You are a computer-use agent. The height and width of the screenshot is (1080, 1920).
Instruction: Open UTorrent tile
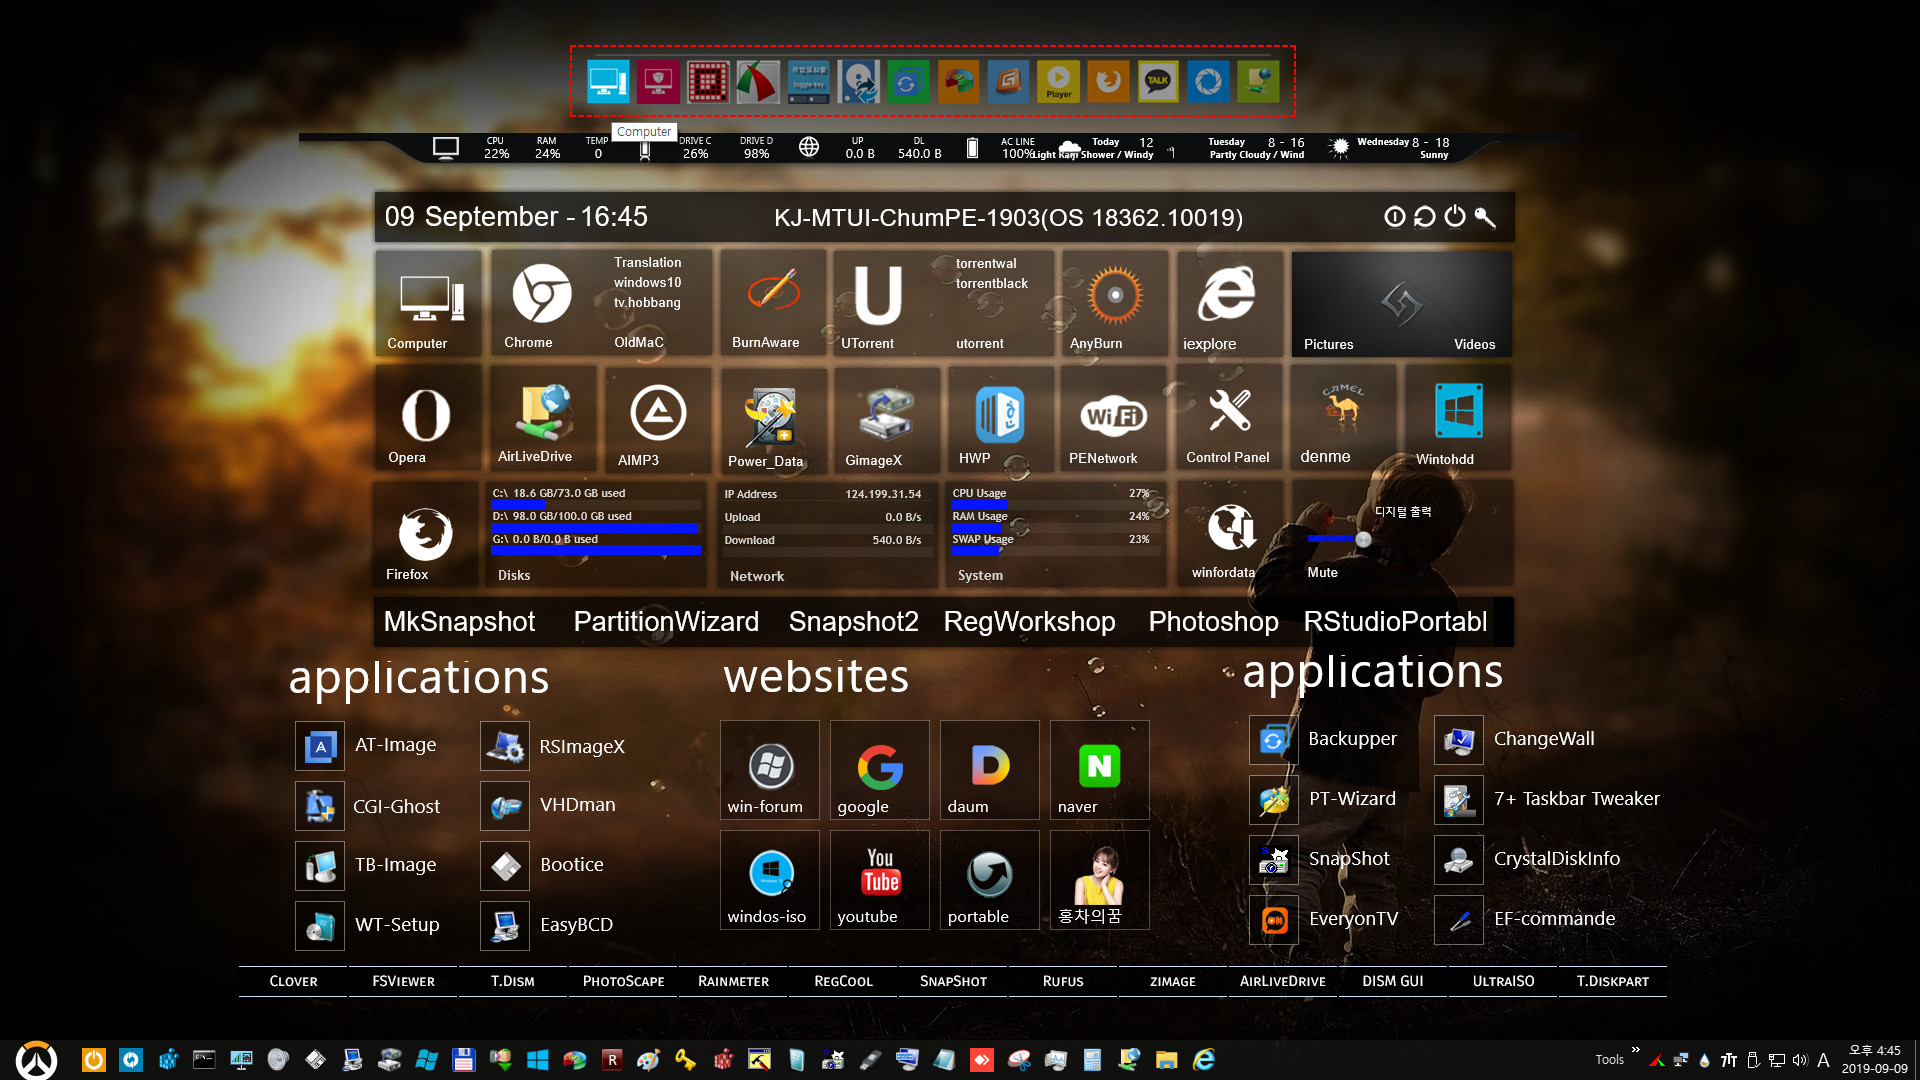pyautogui.click(x=877, y=303)
